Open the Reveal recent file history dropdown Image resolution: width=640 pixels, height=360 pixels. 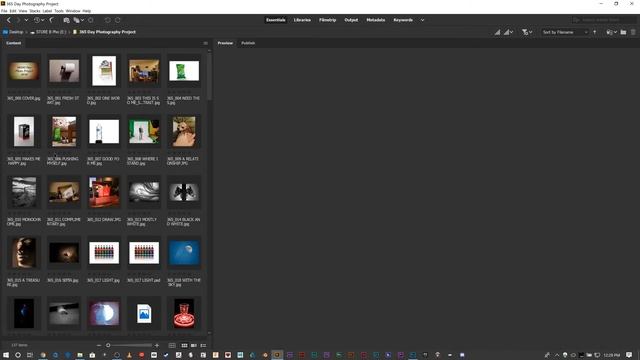pos(39,20)
